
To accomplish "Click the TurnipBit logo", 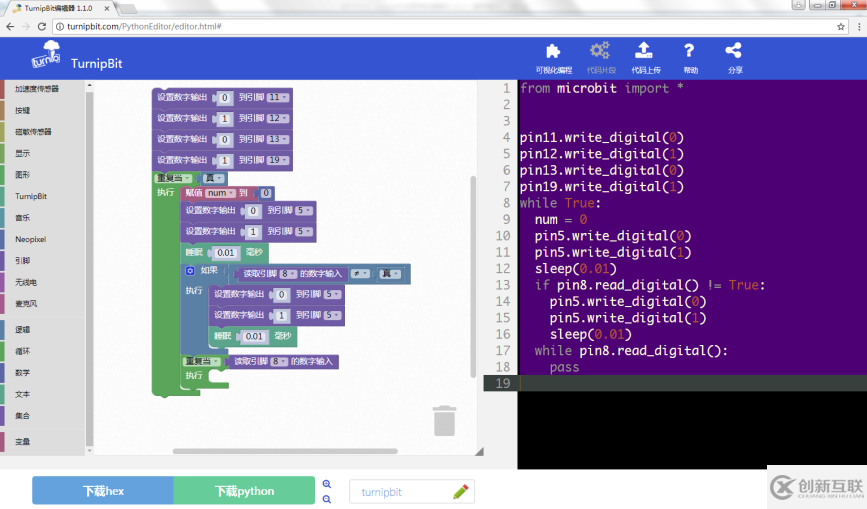I will tap(46, 54).
